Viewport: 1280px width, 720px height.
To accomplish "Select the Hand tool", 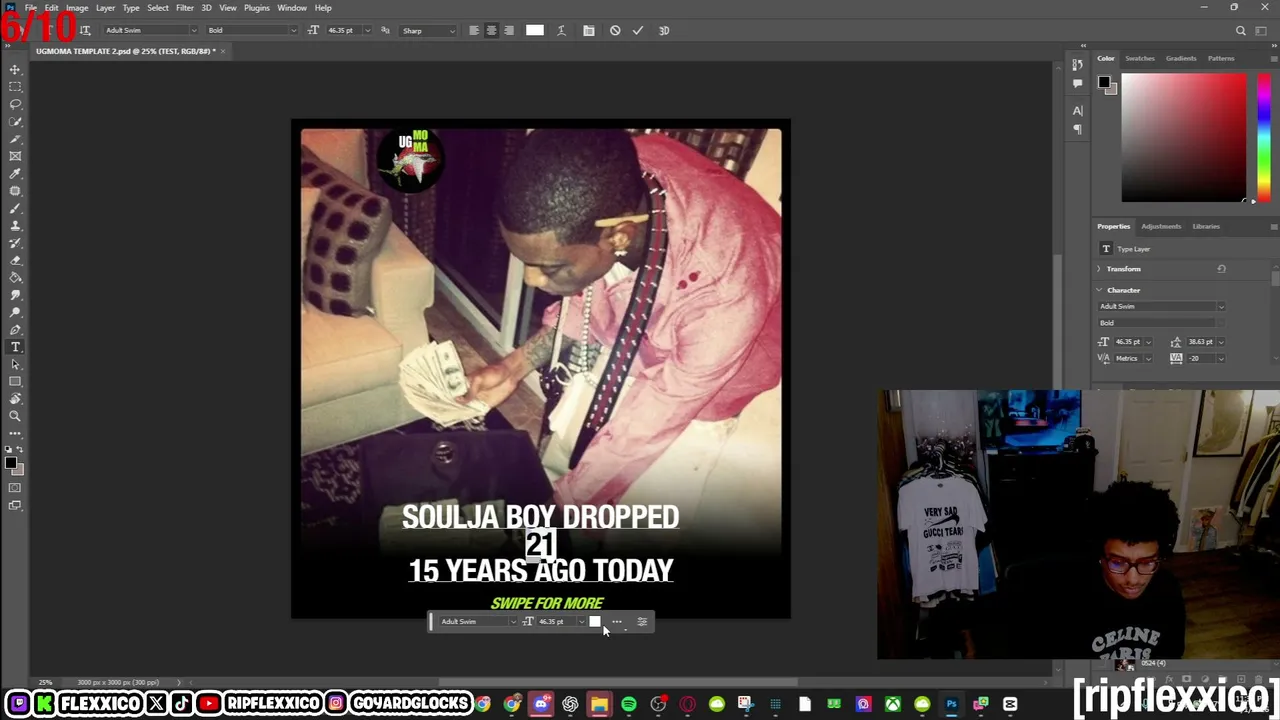I will [x=15, y=399].
